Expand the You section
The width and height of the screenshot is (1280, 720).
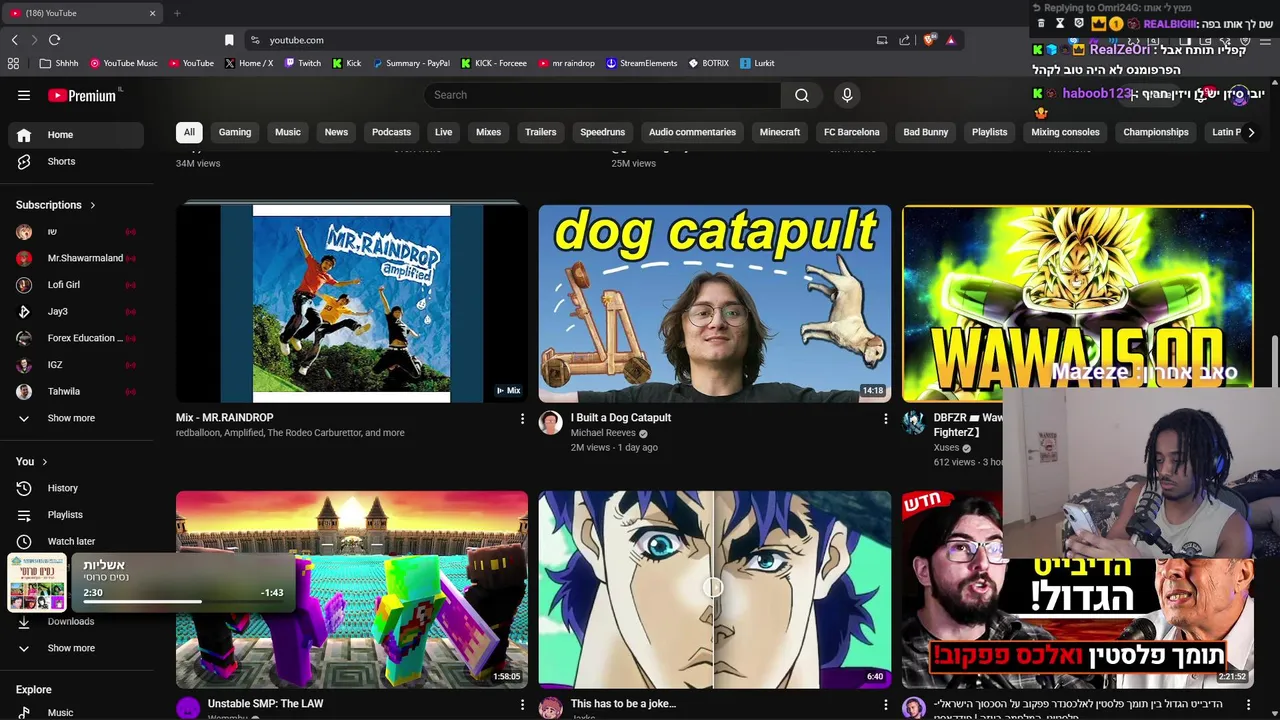pos(33,461)
